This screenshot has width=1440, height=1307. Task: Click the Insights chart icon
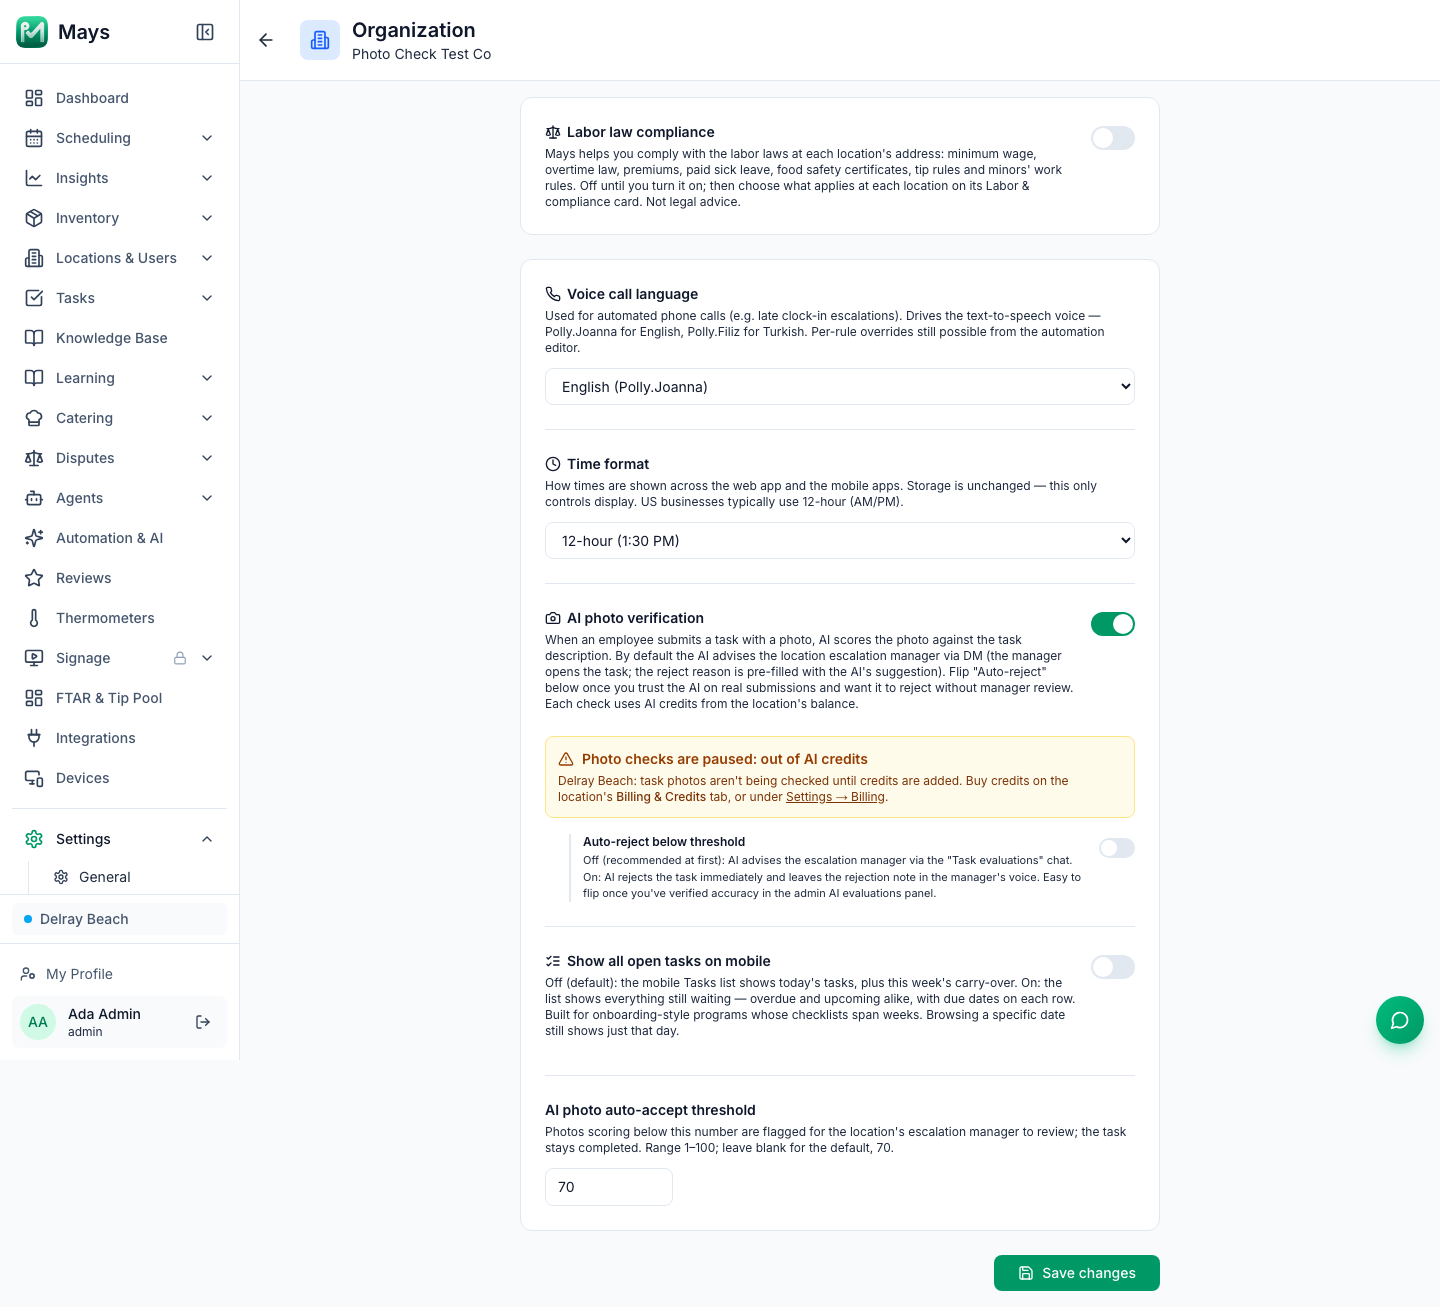tap(34, 178)
